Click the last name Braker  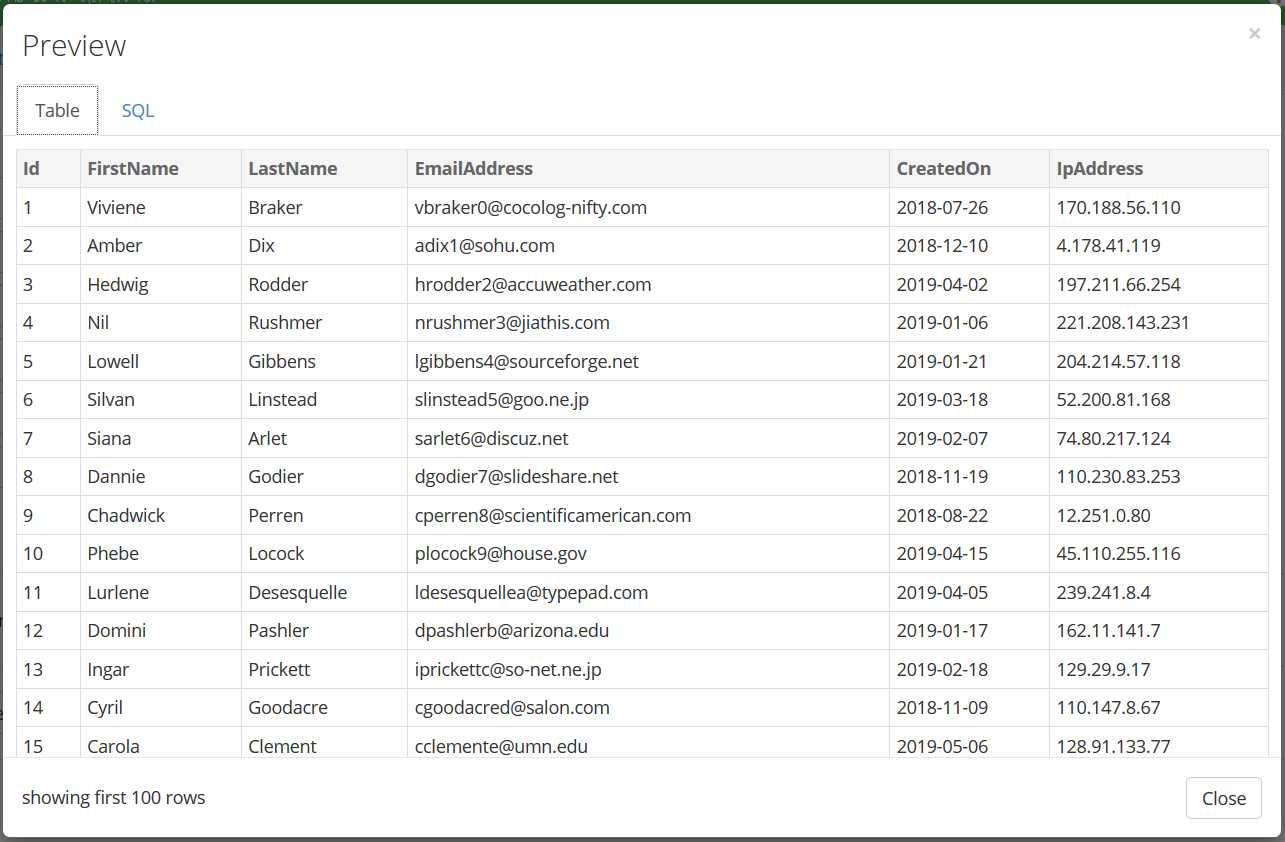tap(275, 208)
